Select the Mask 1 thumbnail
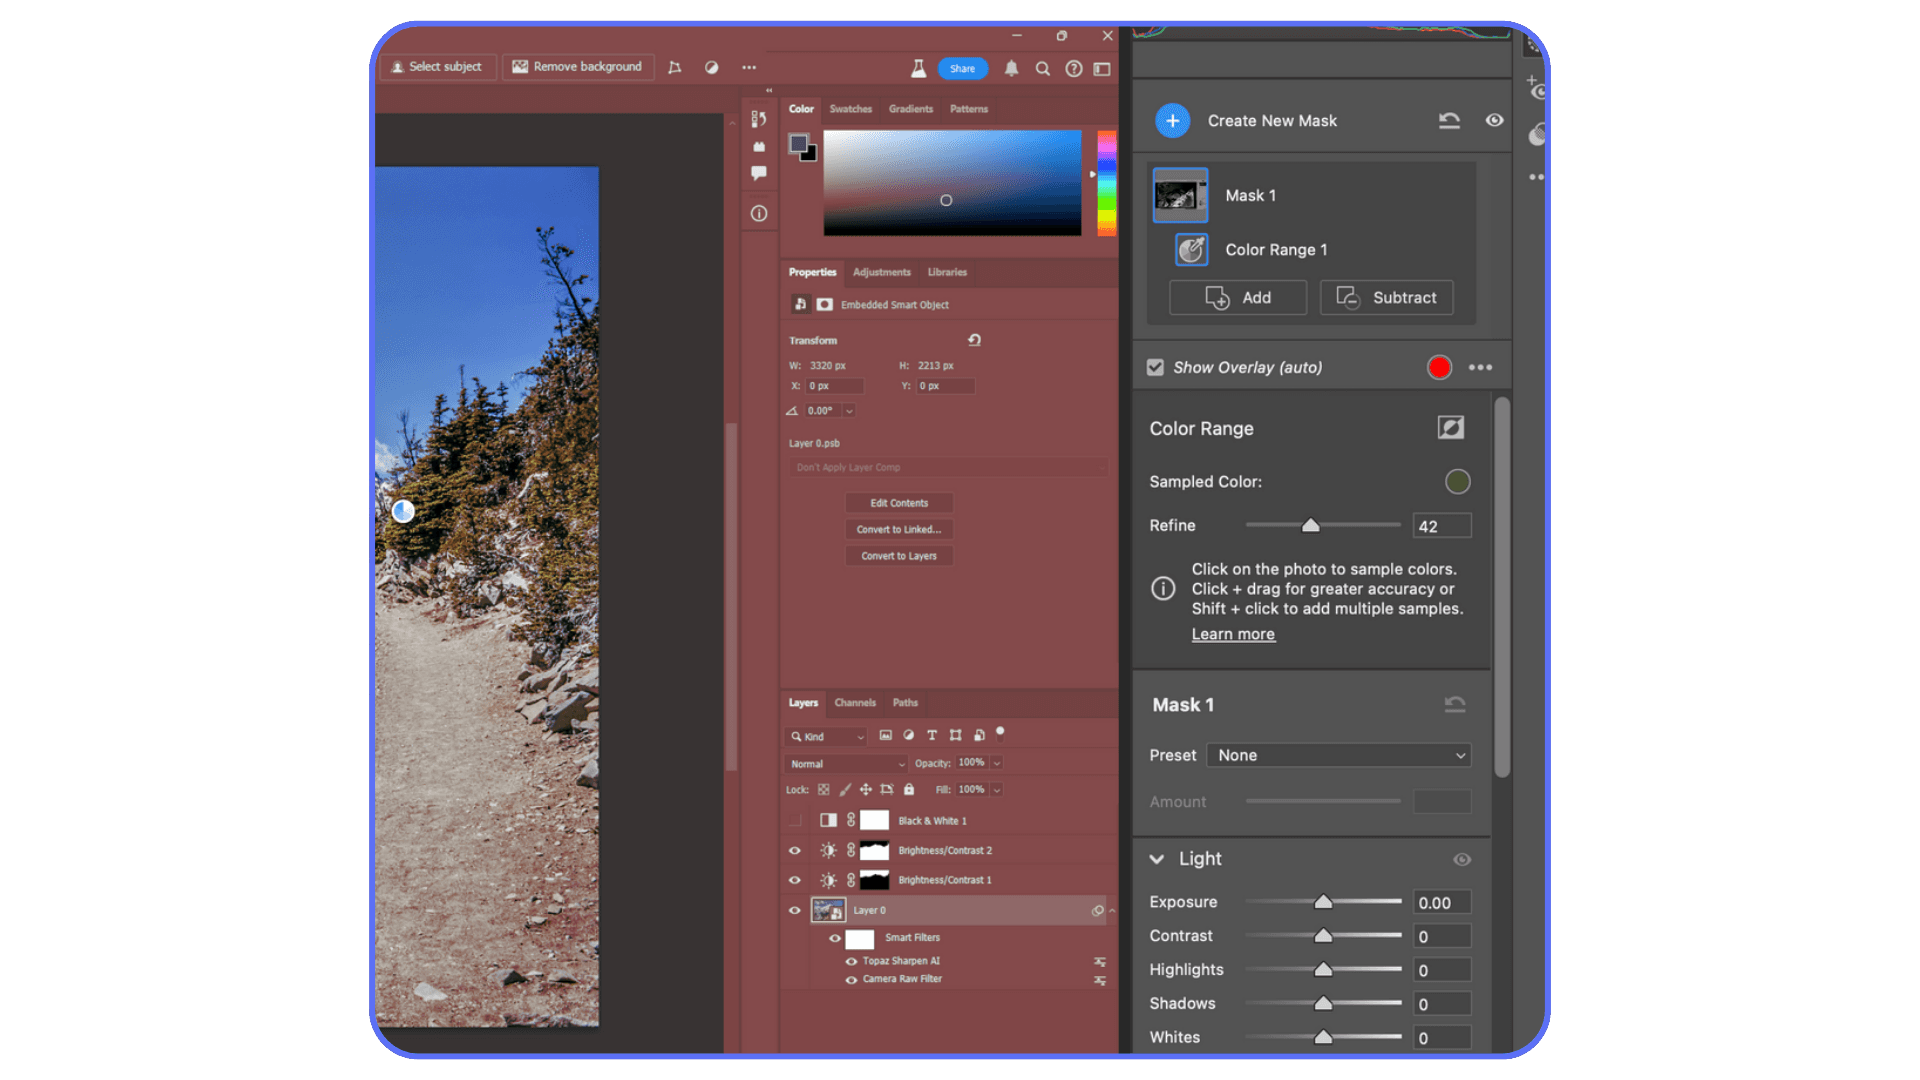Image resolution: width=1920 pixels, height=1080 pixels. click(1180, 195)
